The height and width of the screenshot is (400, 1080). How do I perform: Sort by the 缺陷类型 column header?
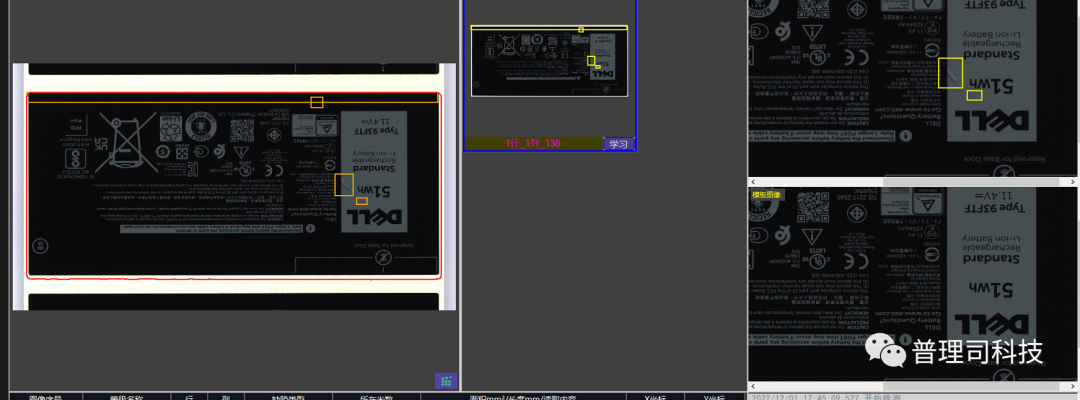click(288, 397)
